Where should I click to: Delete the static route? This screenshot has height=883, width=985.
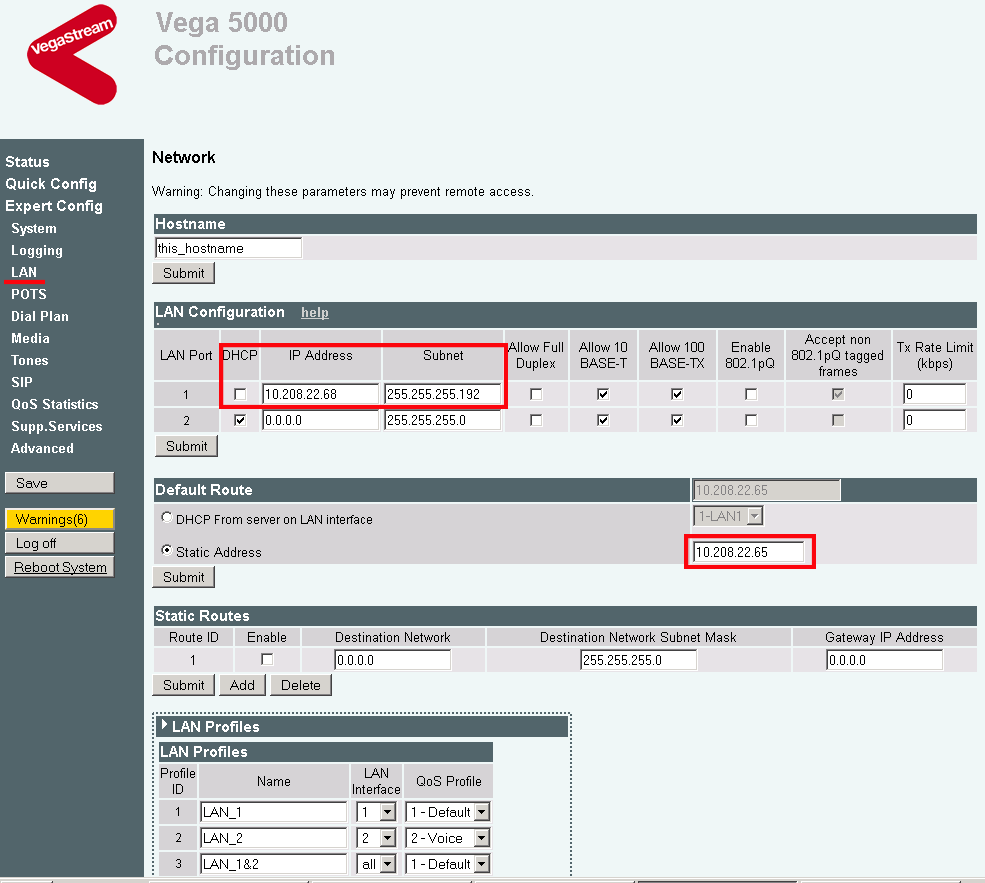301,685
